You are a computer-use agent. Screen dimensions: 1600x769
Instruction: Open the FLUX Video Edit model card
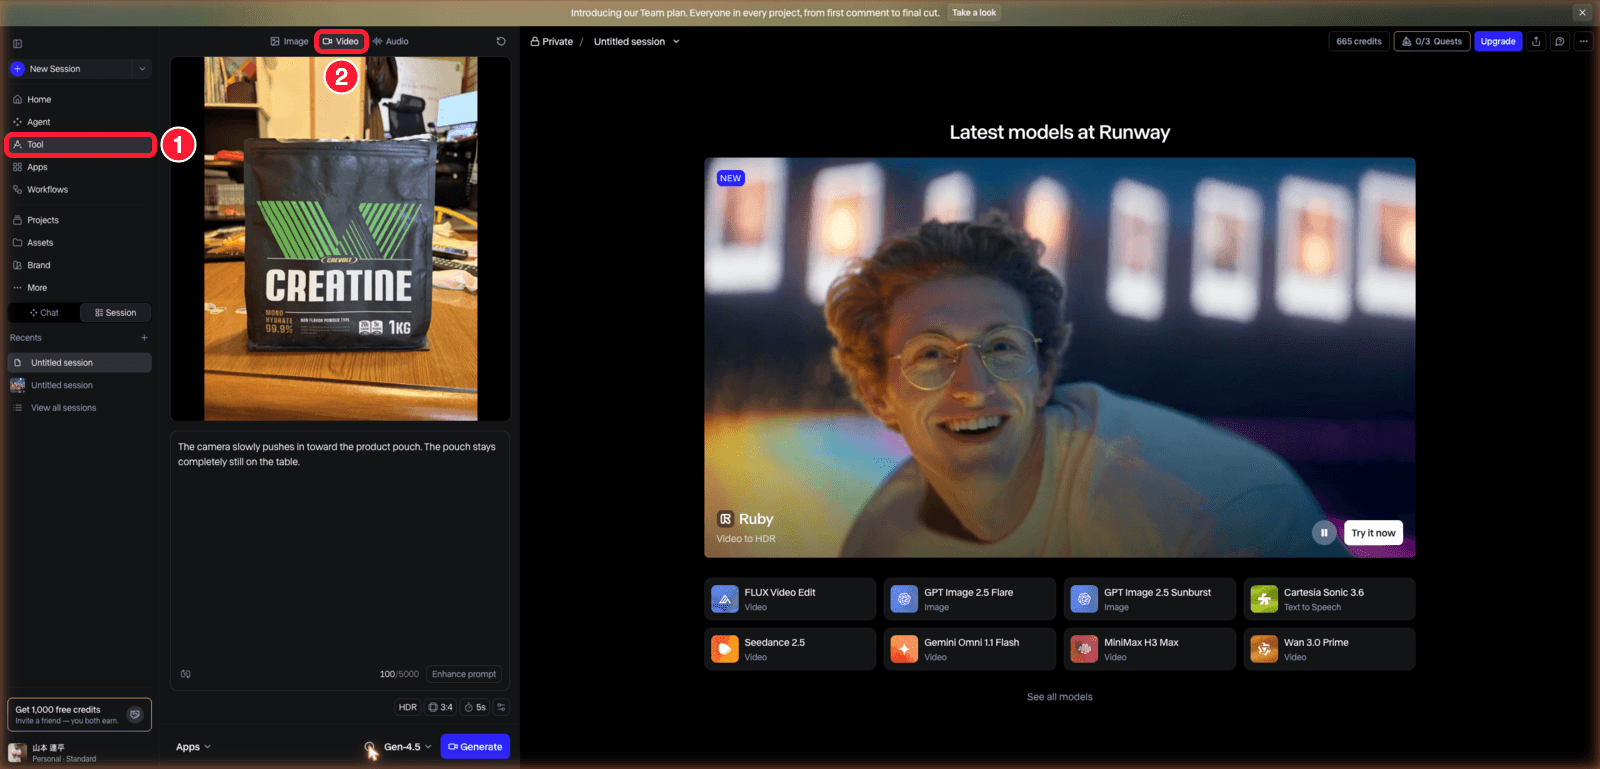pos(790,599)
